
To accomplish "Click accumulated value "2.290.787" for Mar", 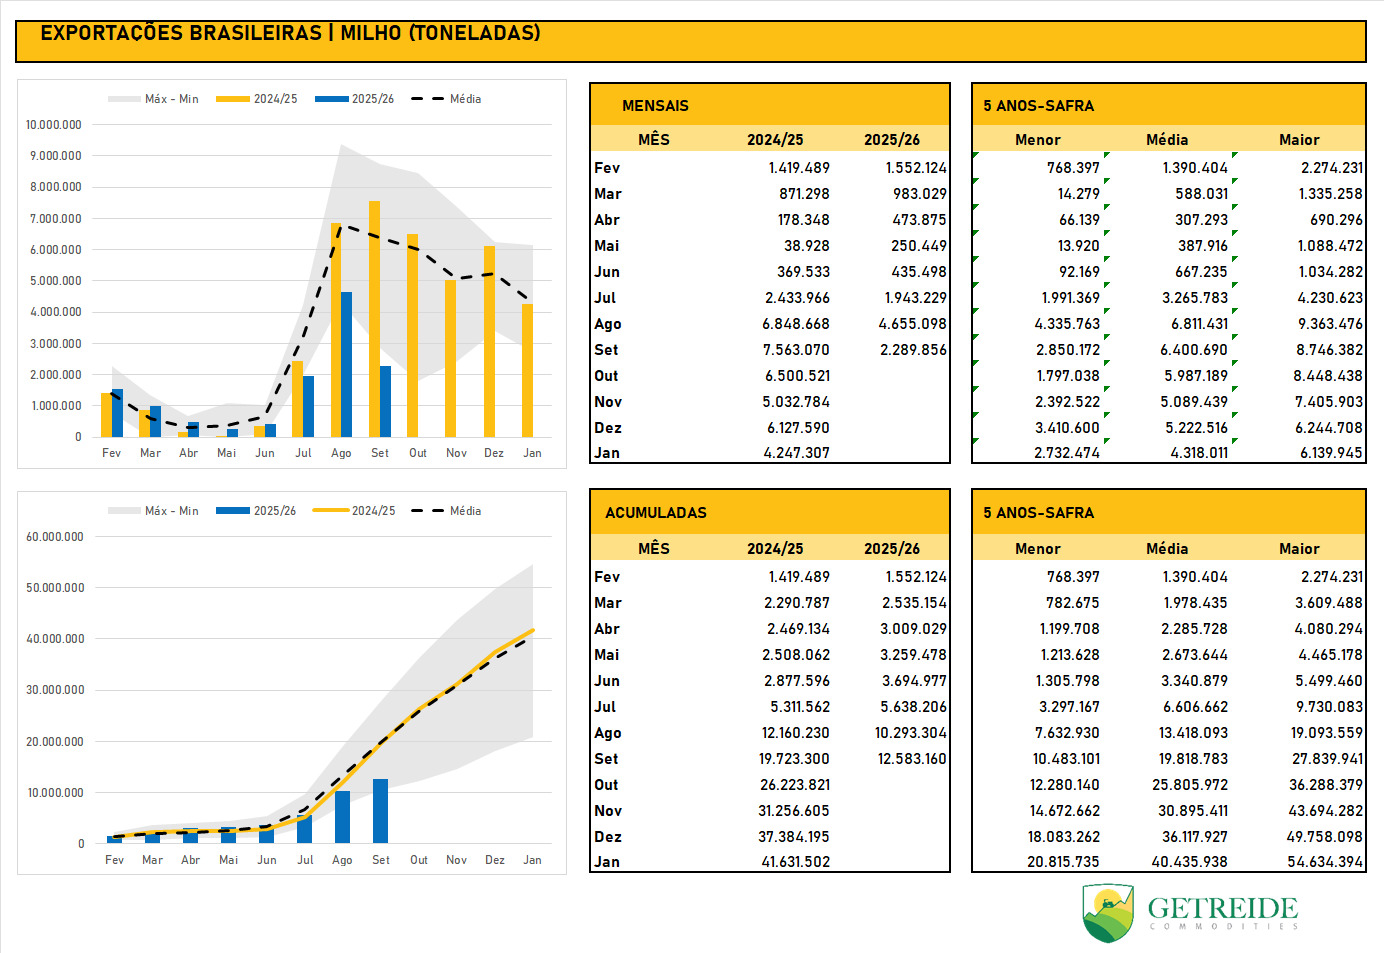I will pos(797,603).
